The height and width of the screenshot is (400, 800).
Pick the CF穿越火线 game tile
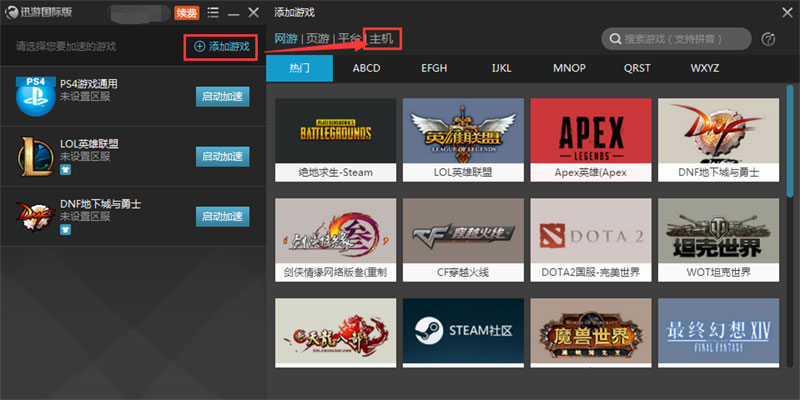(463, 240)
